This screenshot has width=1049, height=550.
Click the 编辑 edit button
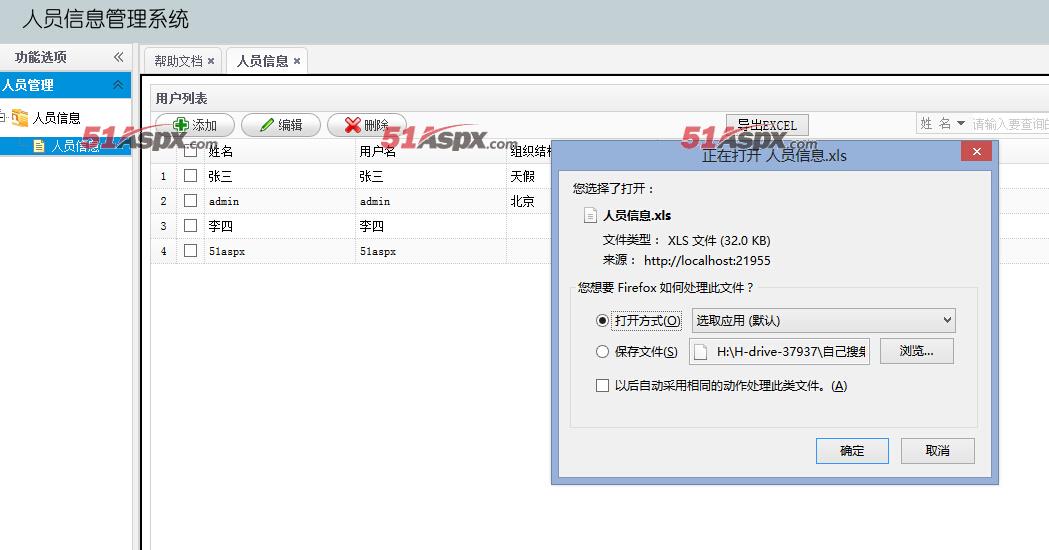(280, 125)
